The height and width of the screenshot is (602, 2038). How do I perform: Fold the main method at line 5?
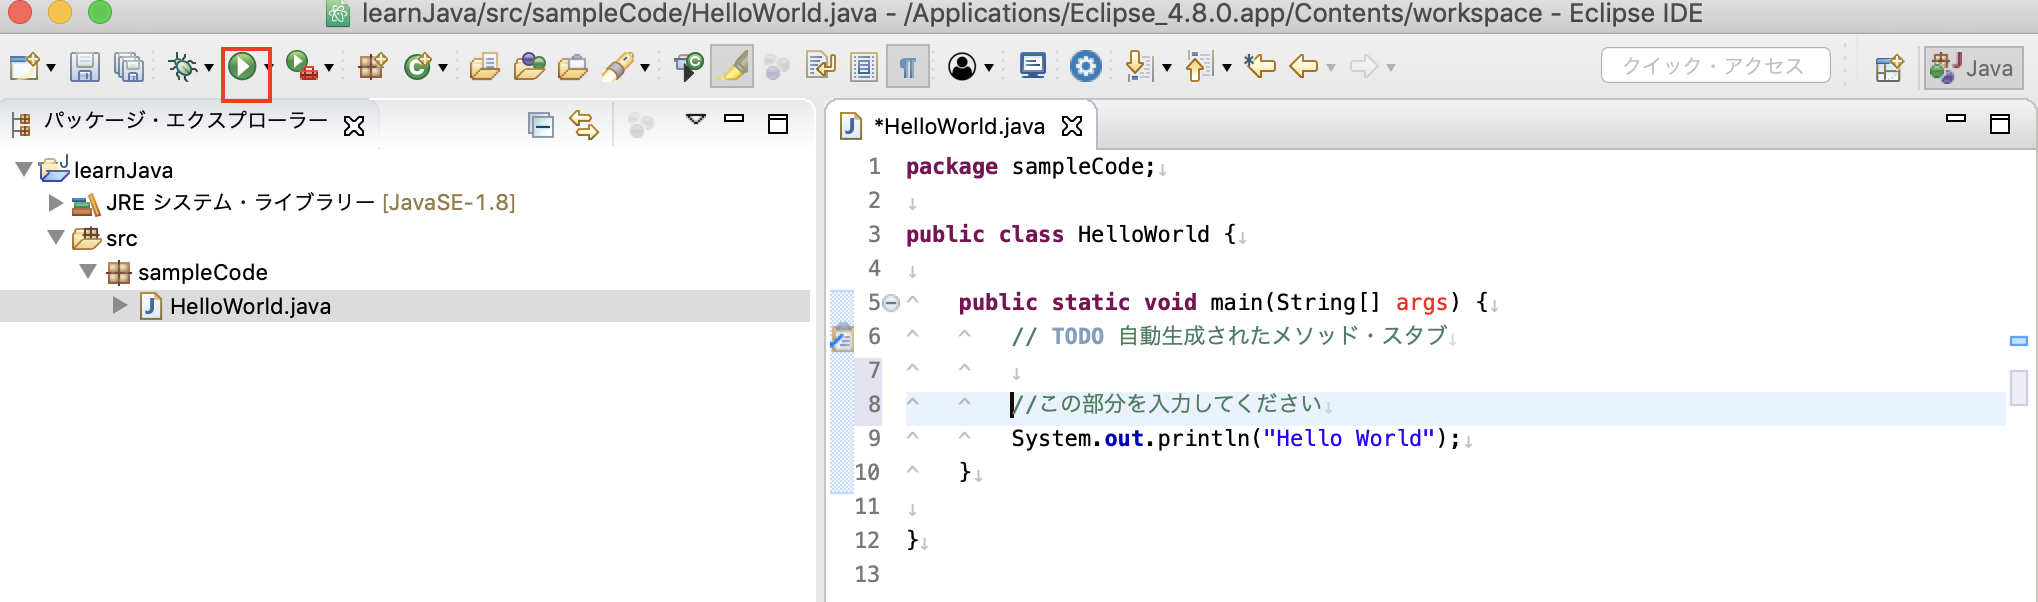tap(891, 303)
